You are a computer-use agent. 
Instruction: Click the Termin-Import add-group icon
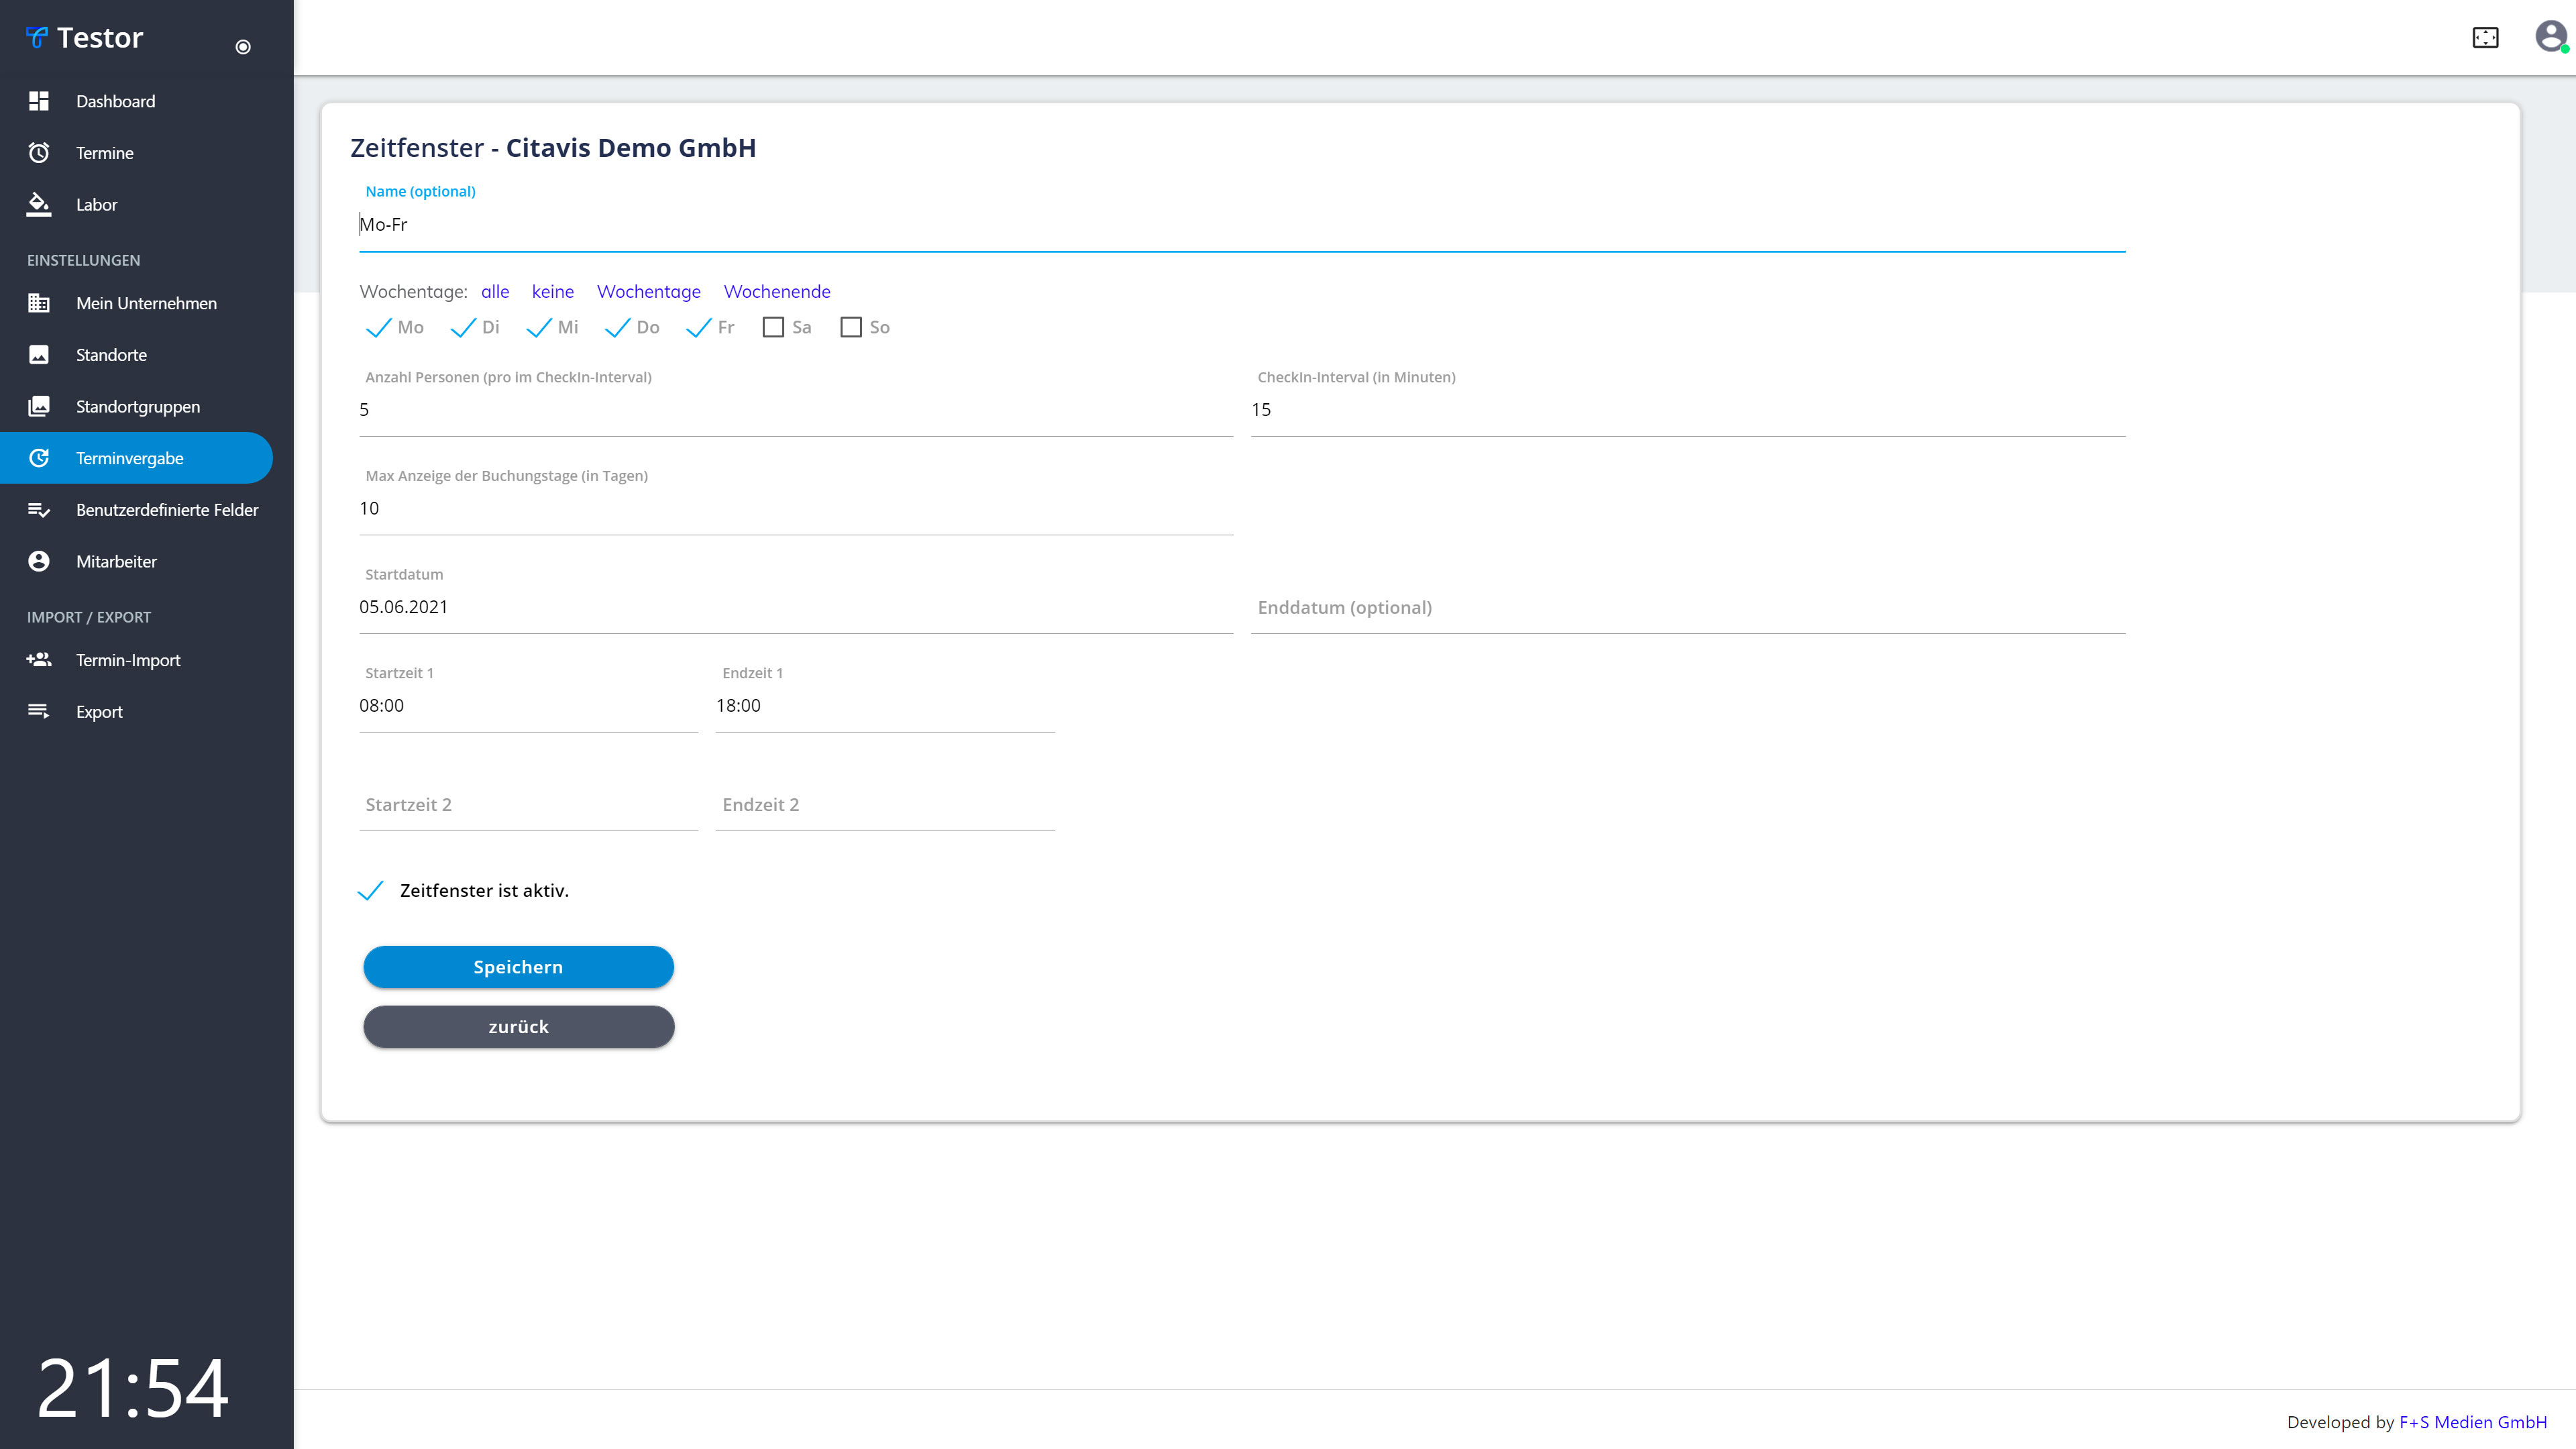[x=39, y=660]
